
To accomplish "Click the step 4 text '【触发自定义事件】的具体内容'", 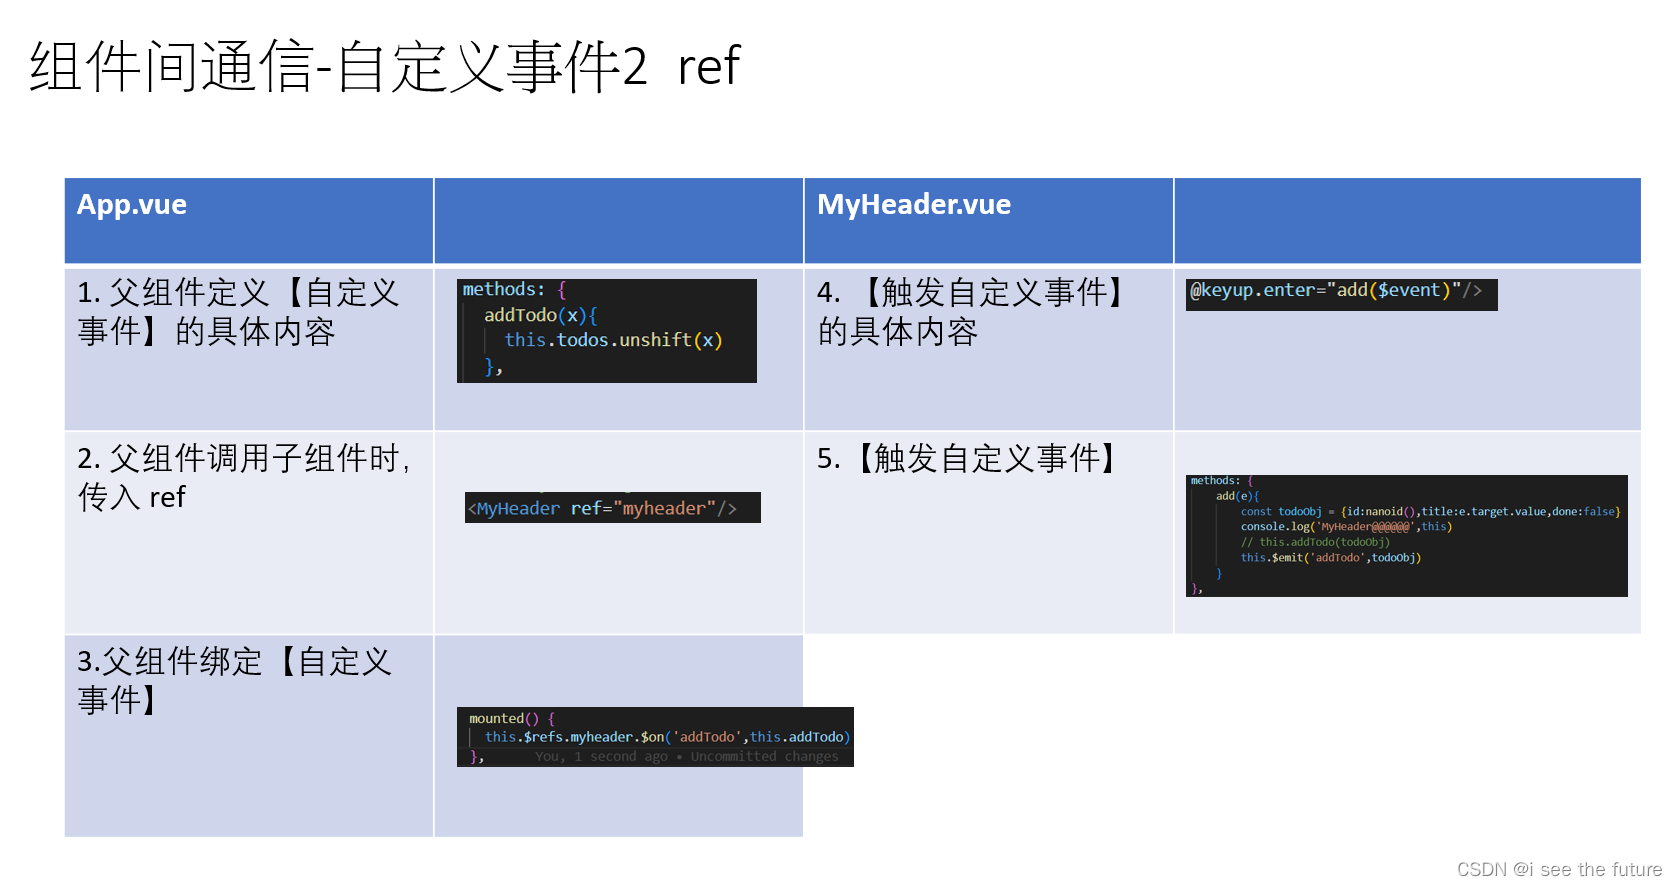I will [971, 312].
